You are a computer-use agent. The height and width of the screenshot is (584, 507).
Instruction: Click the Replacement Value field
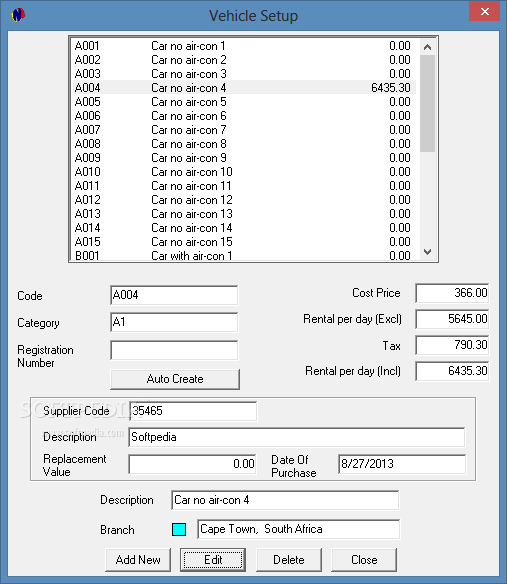click(193, 464)
